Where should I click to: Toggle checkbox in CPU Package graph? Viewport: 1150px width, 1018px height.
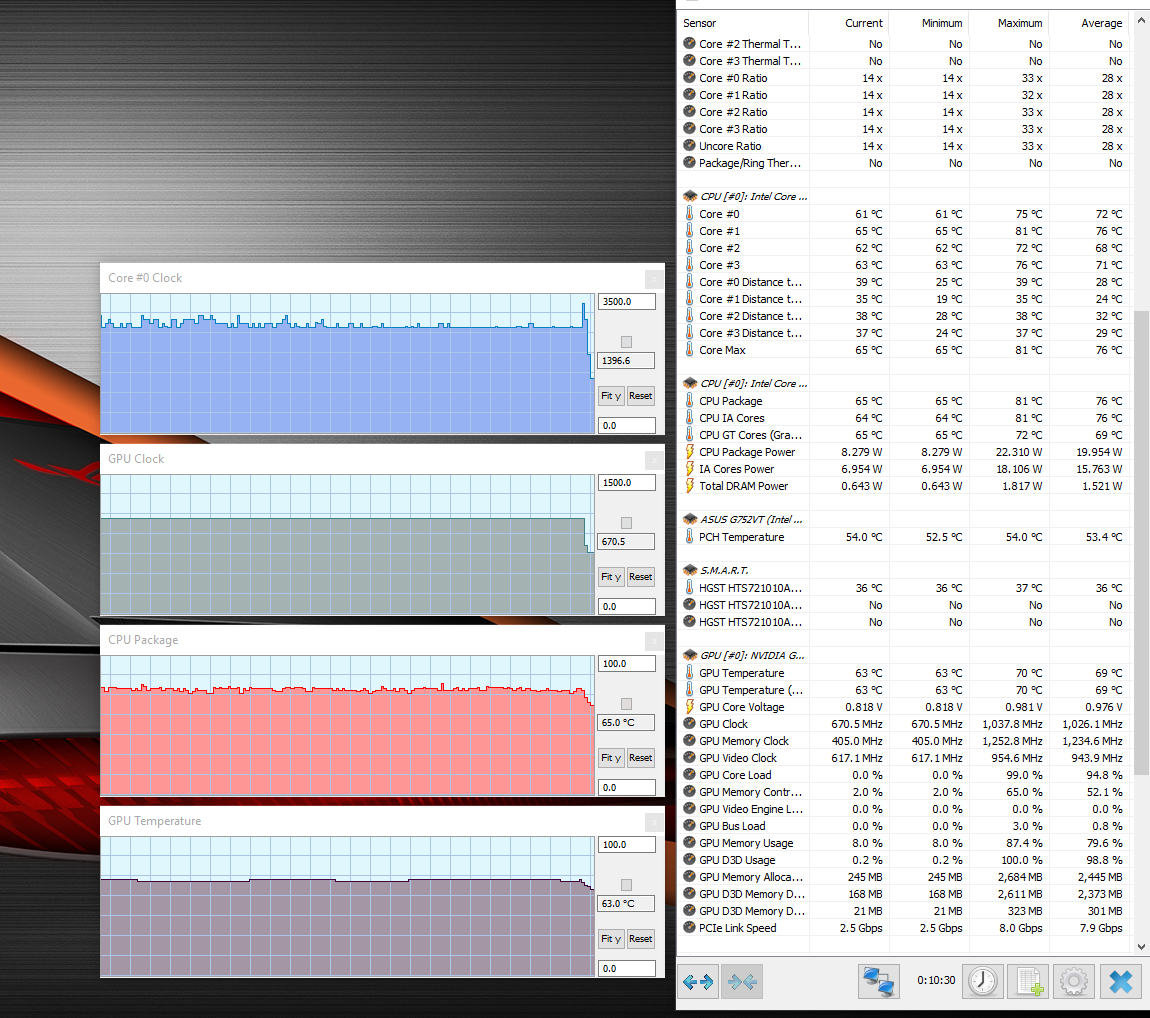[x=626, y=704]
